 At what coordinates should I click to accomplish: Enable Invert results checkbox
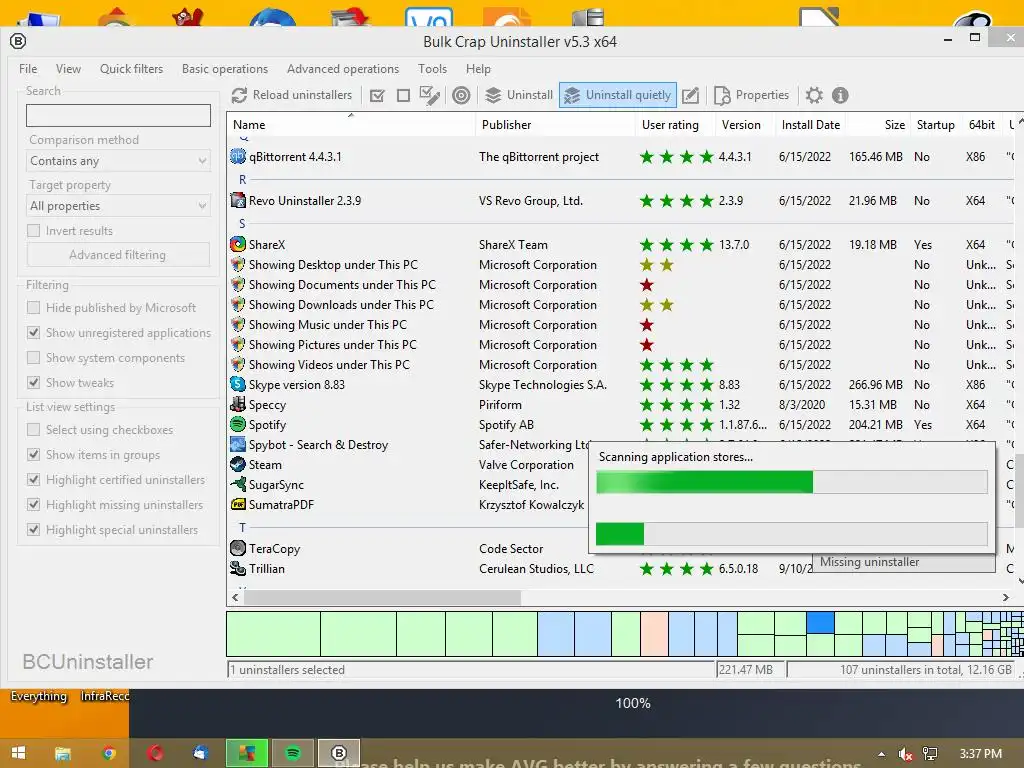click(x=33, y=231)
